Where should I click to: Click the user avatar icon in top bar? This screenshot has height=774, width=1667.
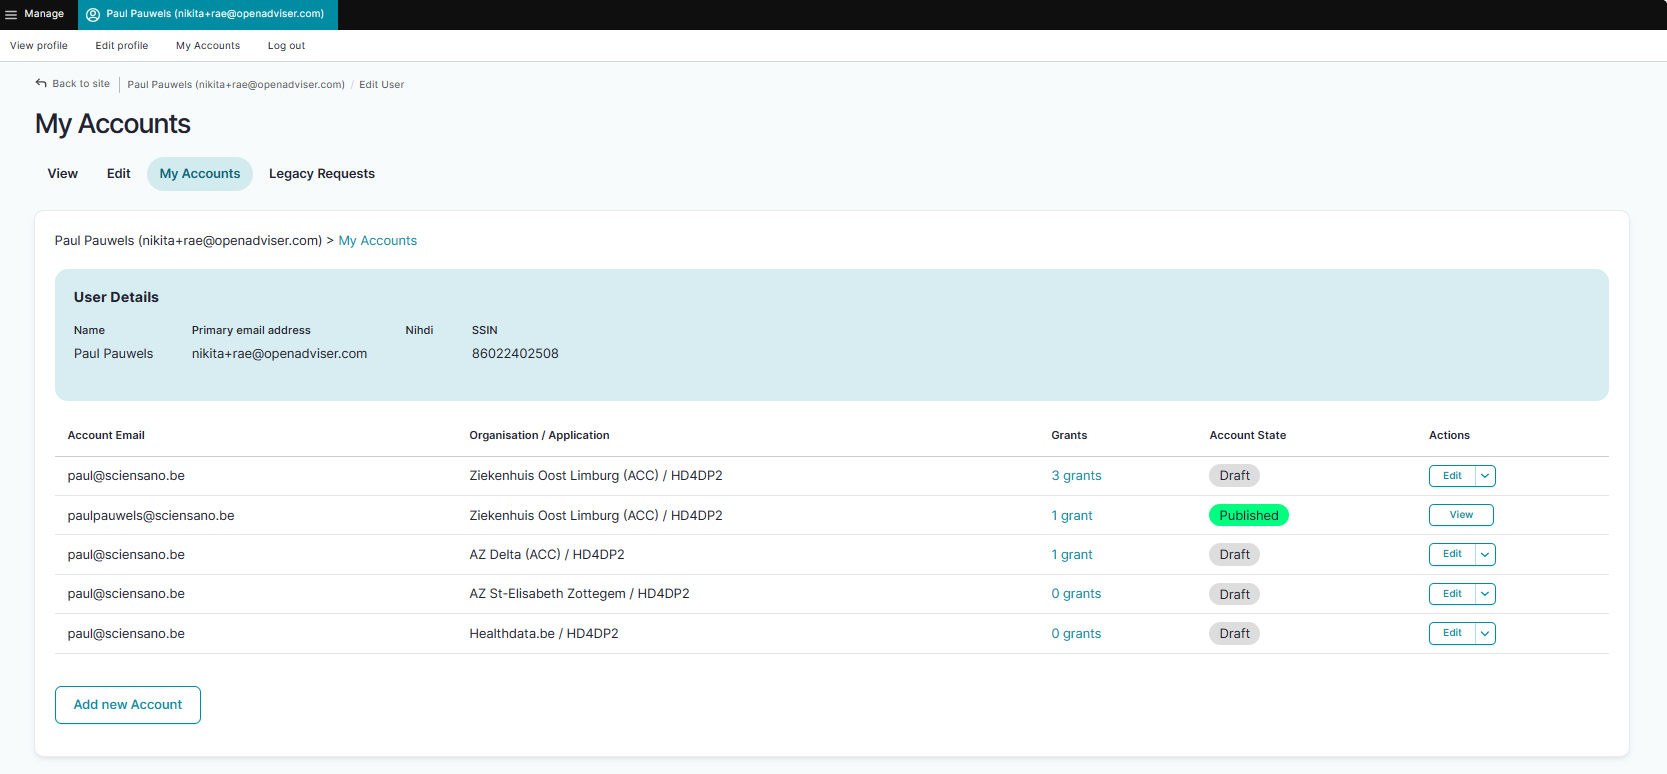[93, 15]
